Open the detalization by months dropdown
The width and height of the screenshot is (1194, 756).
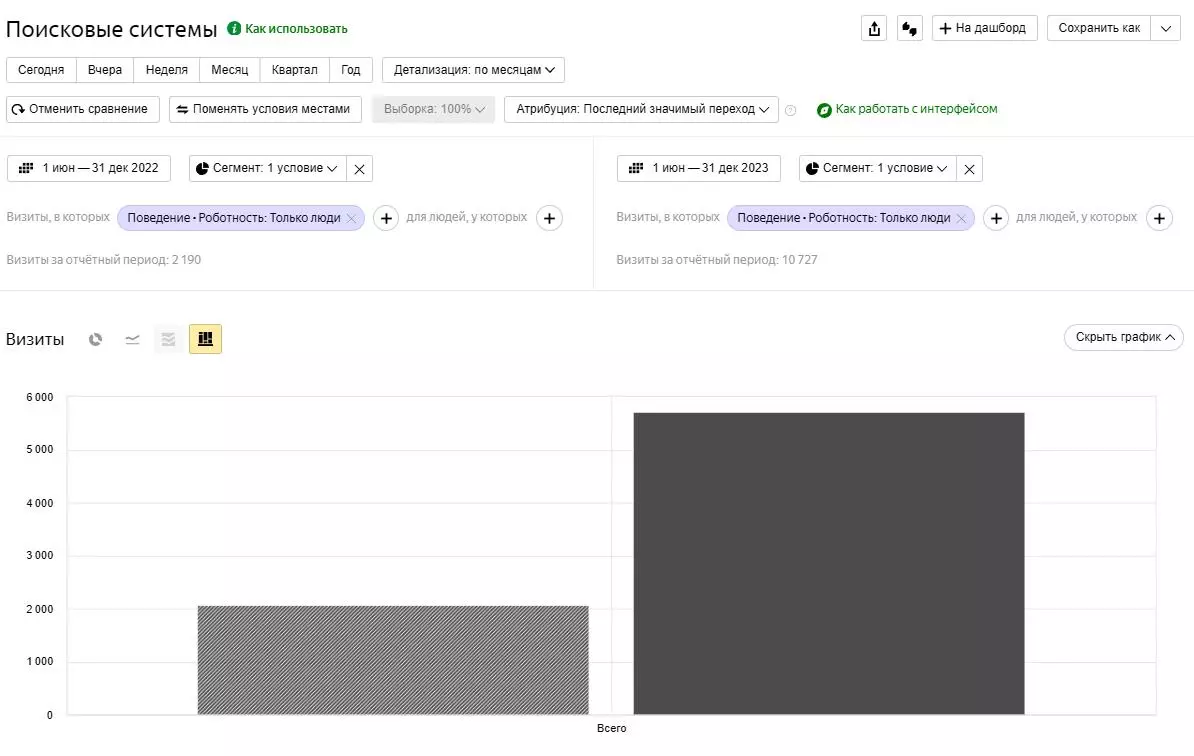click(473, 70)
